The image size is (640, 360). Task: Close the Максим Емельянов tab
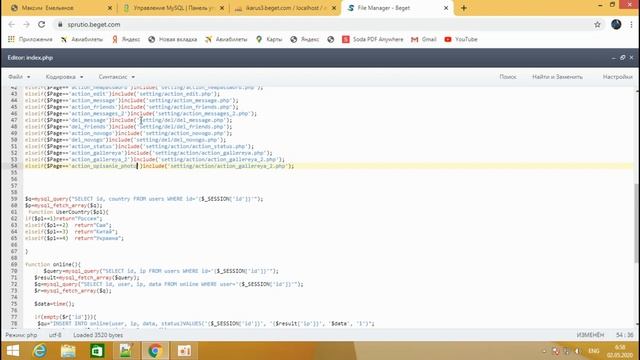coord(109,8)
